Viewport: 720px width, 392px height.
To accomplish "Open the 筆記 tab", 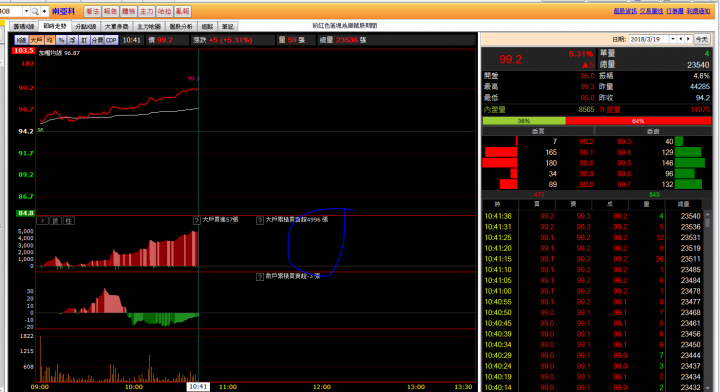I will click(x=227, y=27).
